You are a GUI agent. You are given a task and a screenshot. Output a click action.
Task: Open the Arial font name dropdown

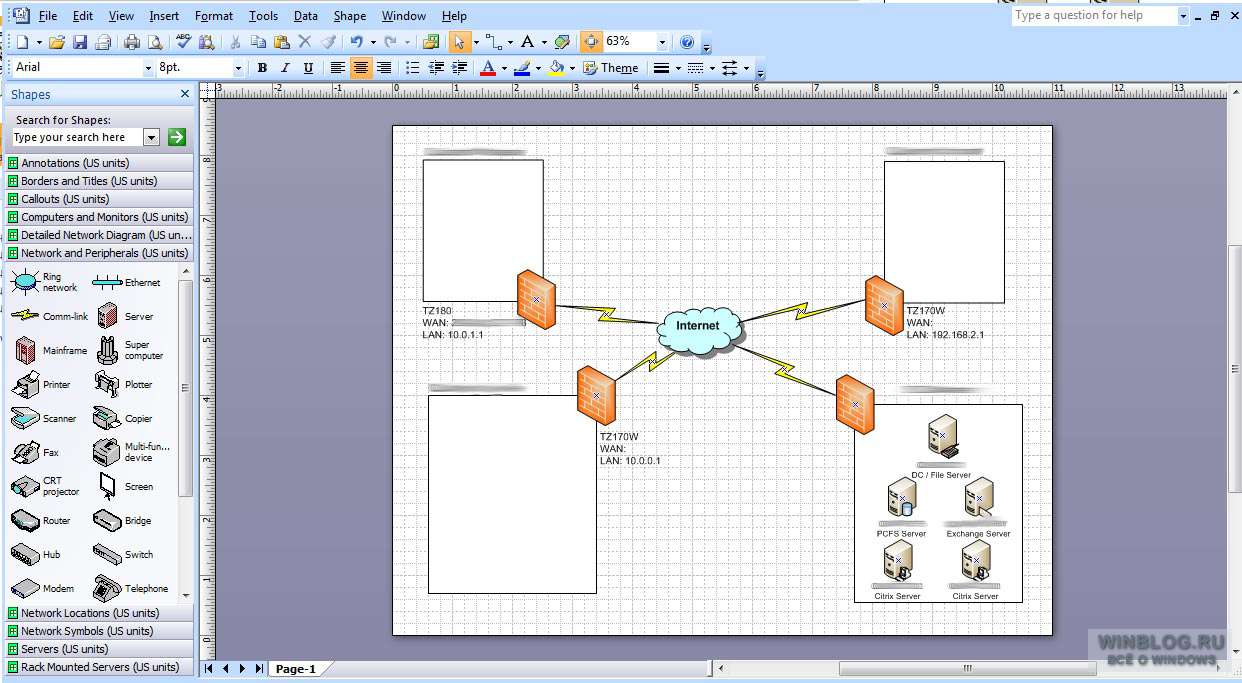146,68
